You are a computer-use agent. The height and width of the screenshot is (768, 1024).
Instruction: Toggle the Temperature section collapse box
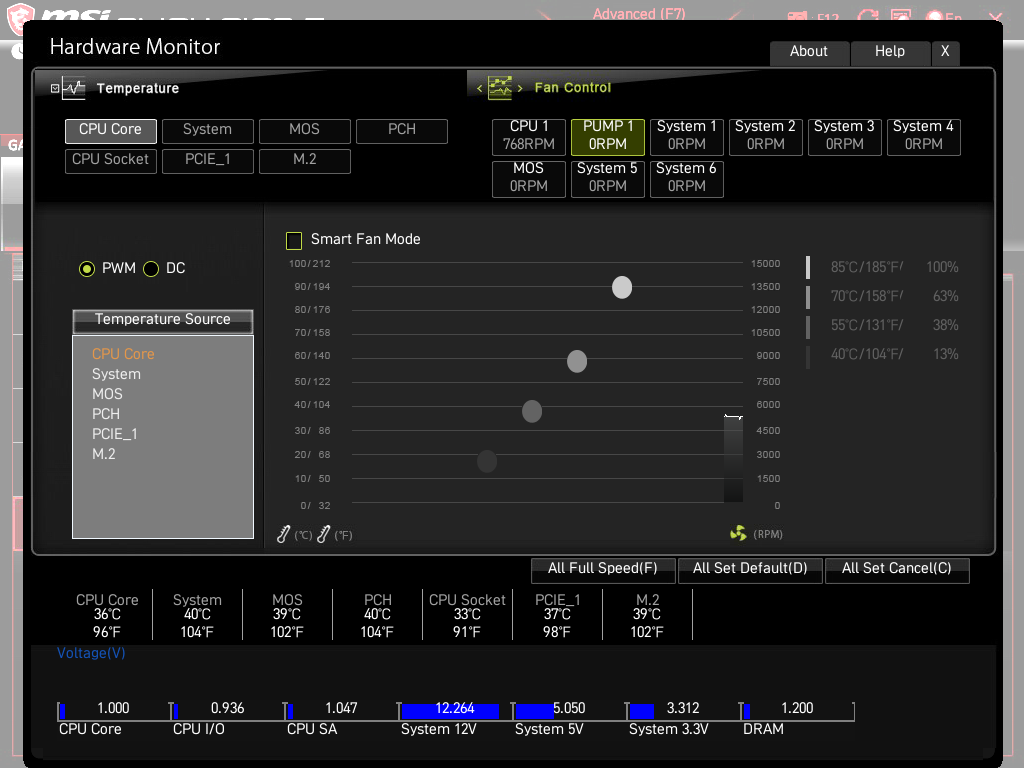55,88
